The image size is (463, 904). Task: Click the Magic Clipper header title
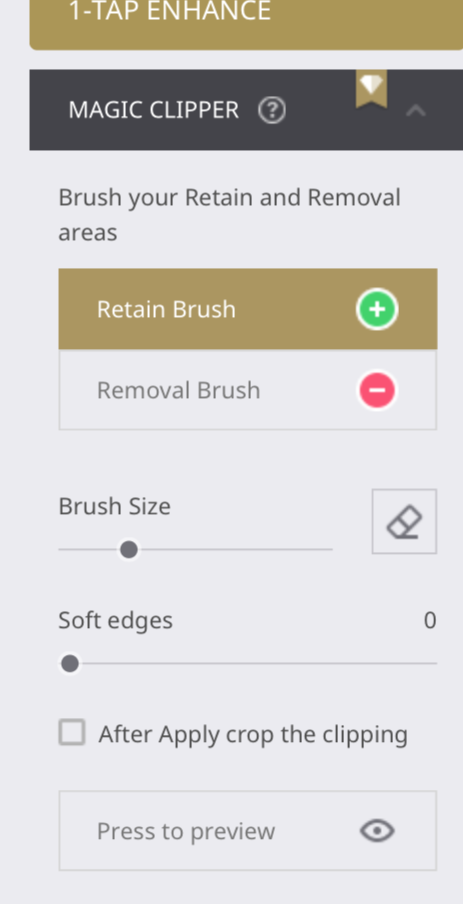click(153, 110)
